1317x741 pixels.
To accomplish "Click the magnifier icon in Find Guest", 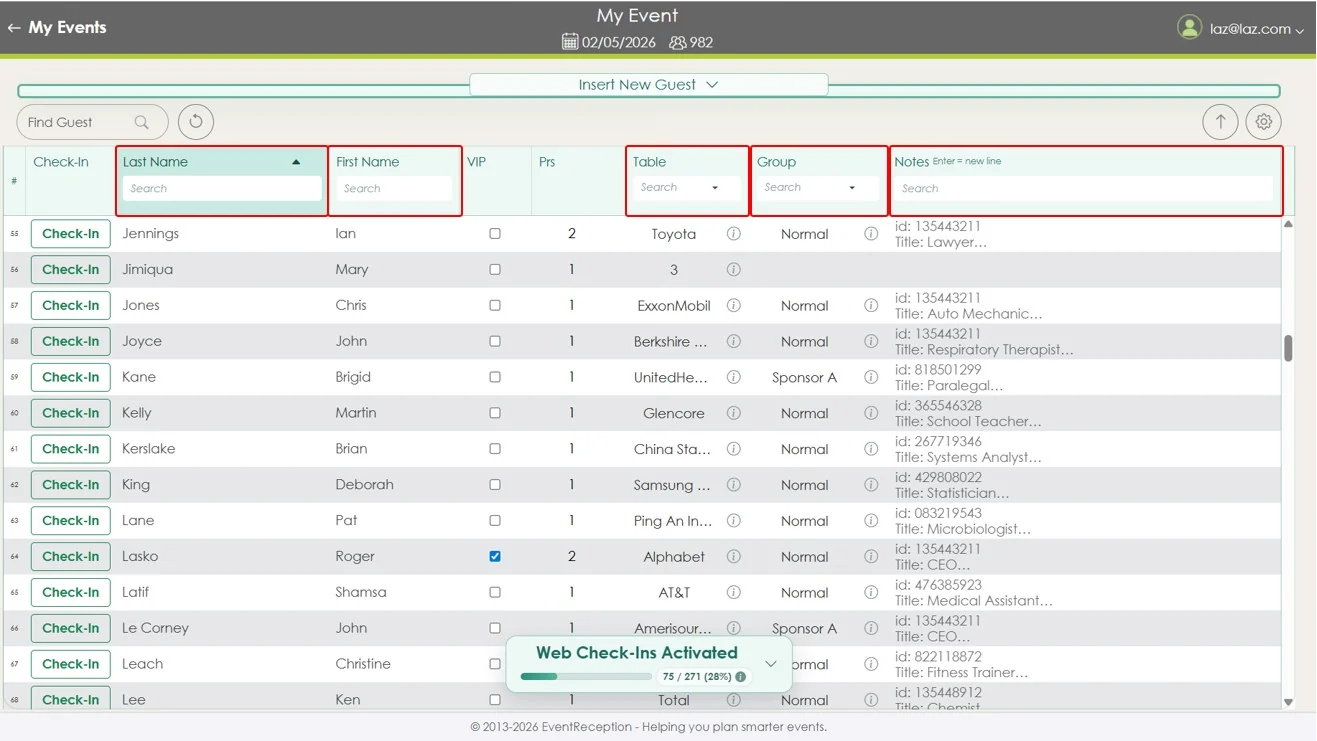I will (x=142, y=122).
